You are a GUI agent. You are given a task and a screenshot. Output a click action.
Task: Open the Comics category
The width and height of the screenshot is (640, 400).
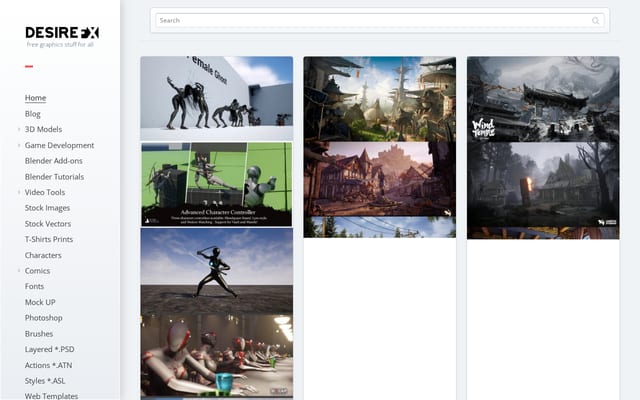pyautogui.click(x=37, y=271)
